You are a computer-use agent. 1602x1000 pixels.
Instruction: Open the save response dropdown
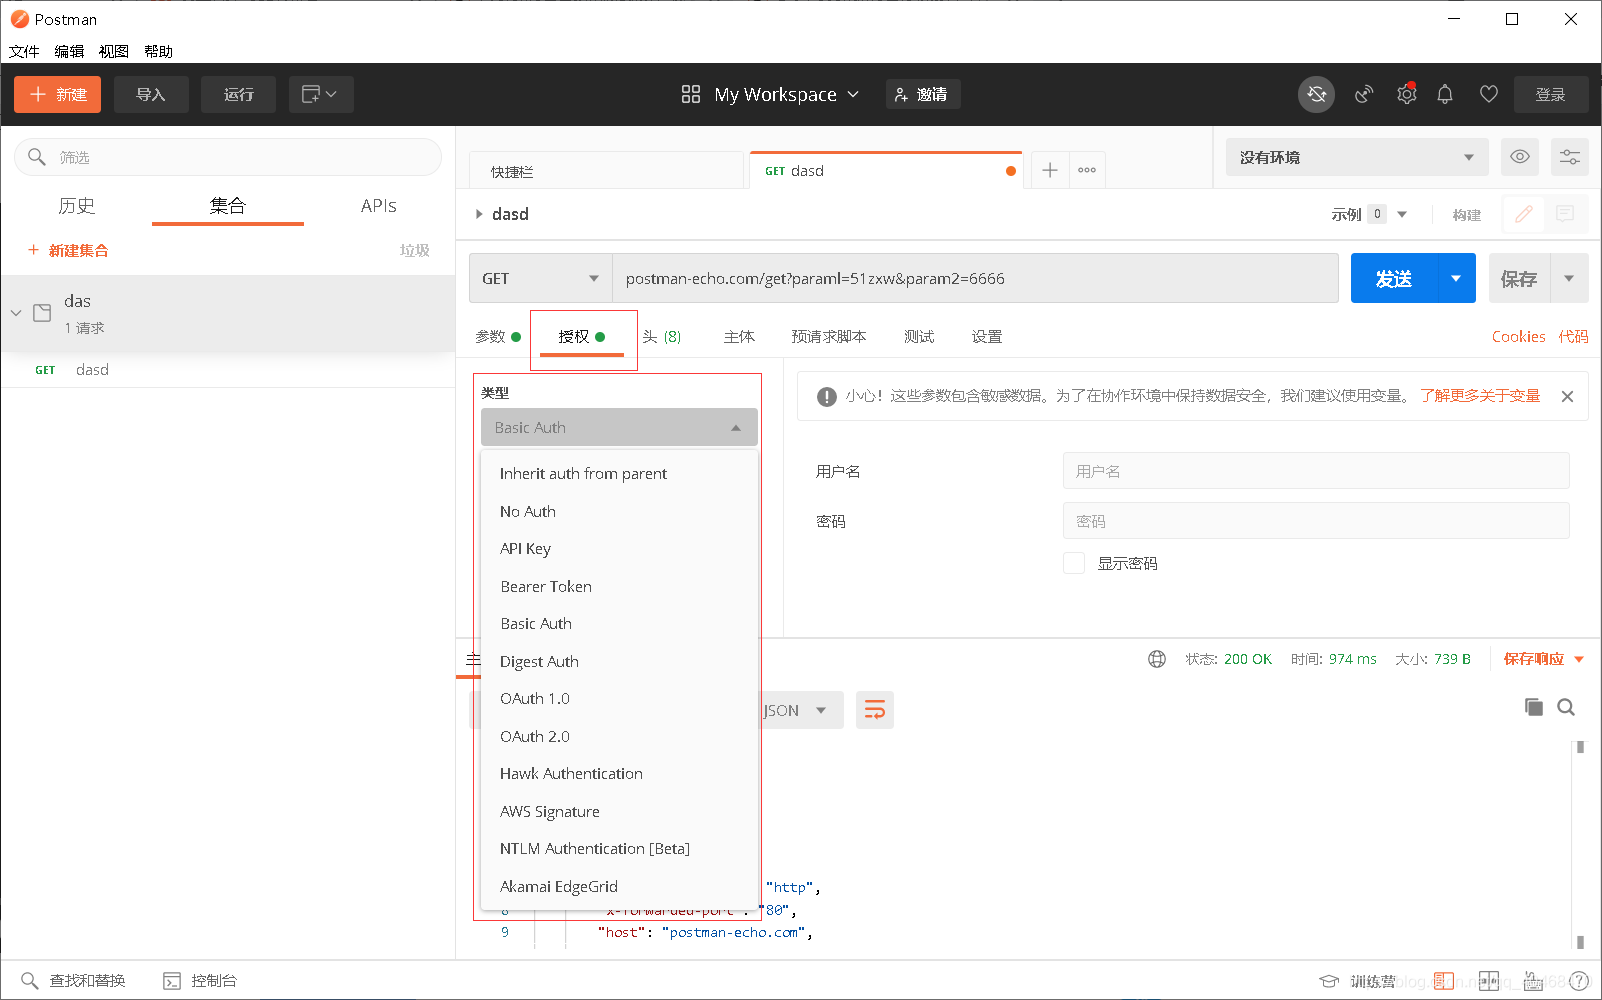click(x=1544, y=659)
